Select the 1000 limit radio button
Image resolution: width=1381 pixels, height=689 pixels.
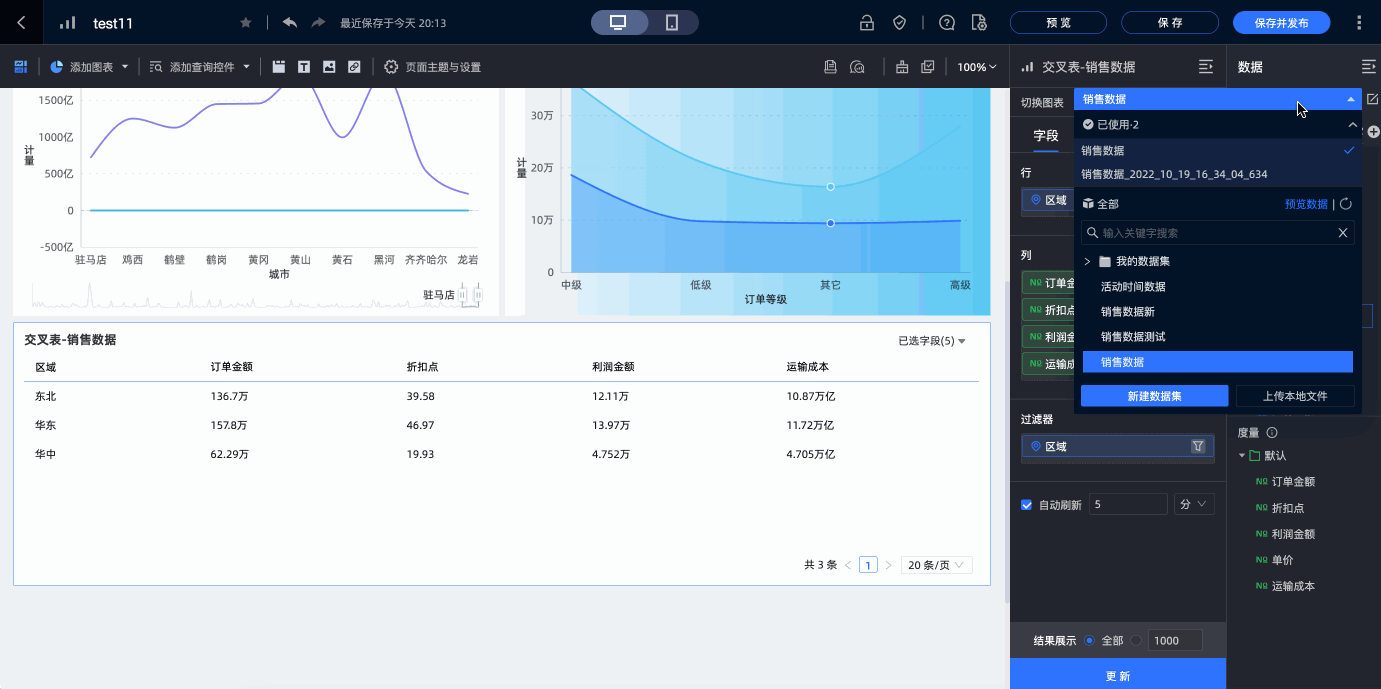(1136, 640)
